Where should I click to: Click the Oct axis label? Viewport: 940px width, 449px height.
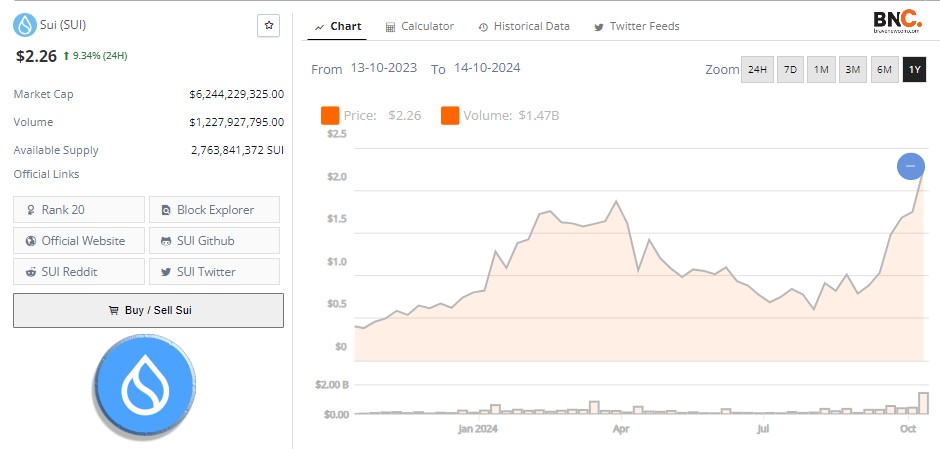[x=908, y=429]
